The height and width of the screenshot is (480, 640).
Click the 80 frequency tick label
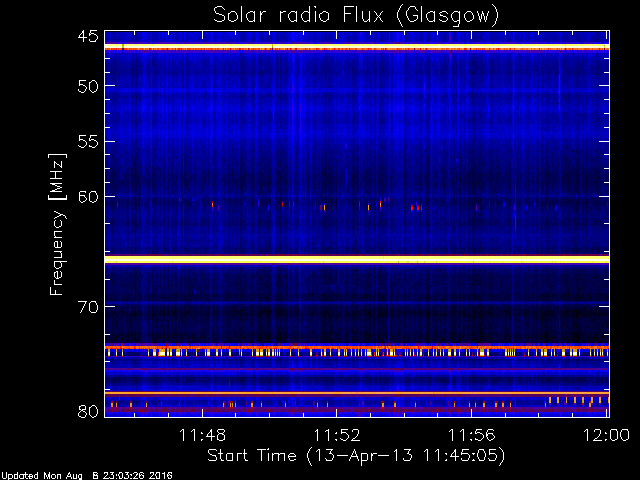click(x=88, y=411)
